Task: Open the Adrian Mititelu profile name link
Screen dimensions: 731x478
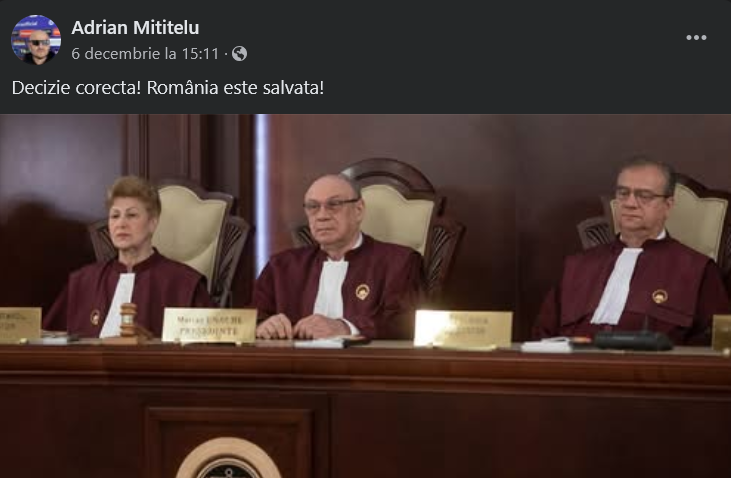Action: pyautogui.click(x=135, y=28)
